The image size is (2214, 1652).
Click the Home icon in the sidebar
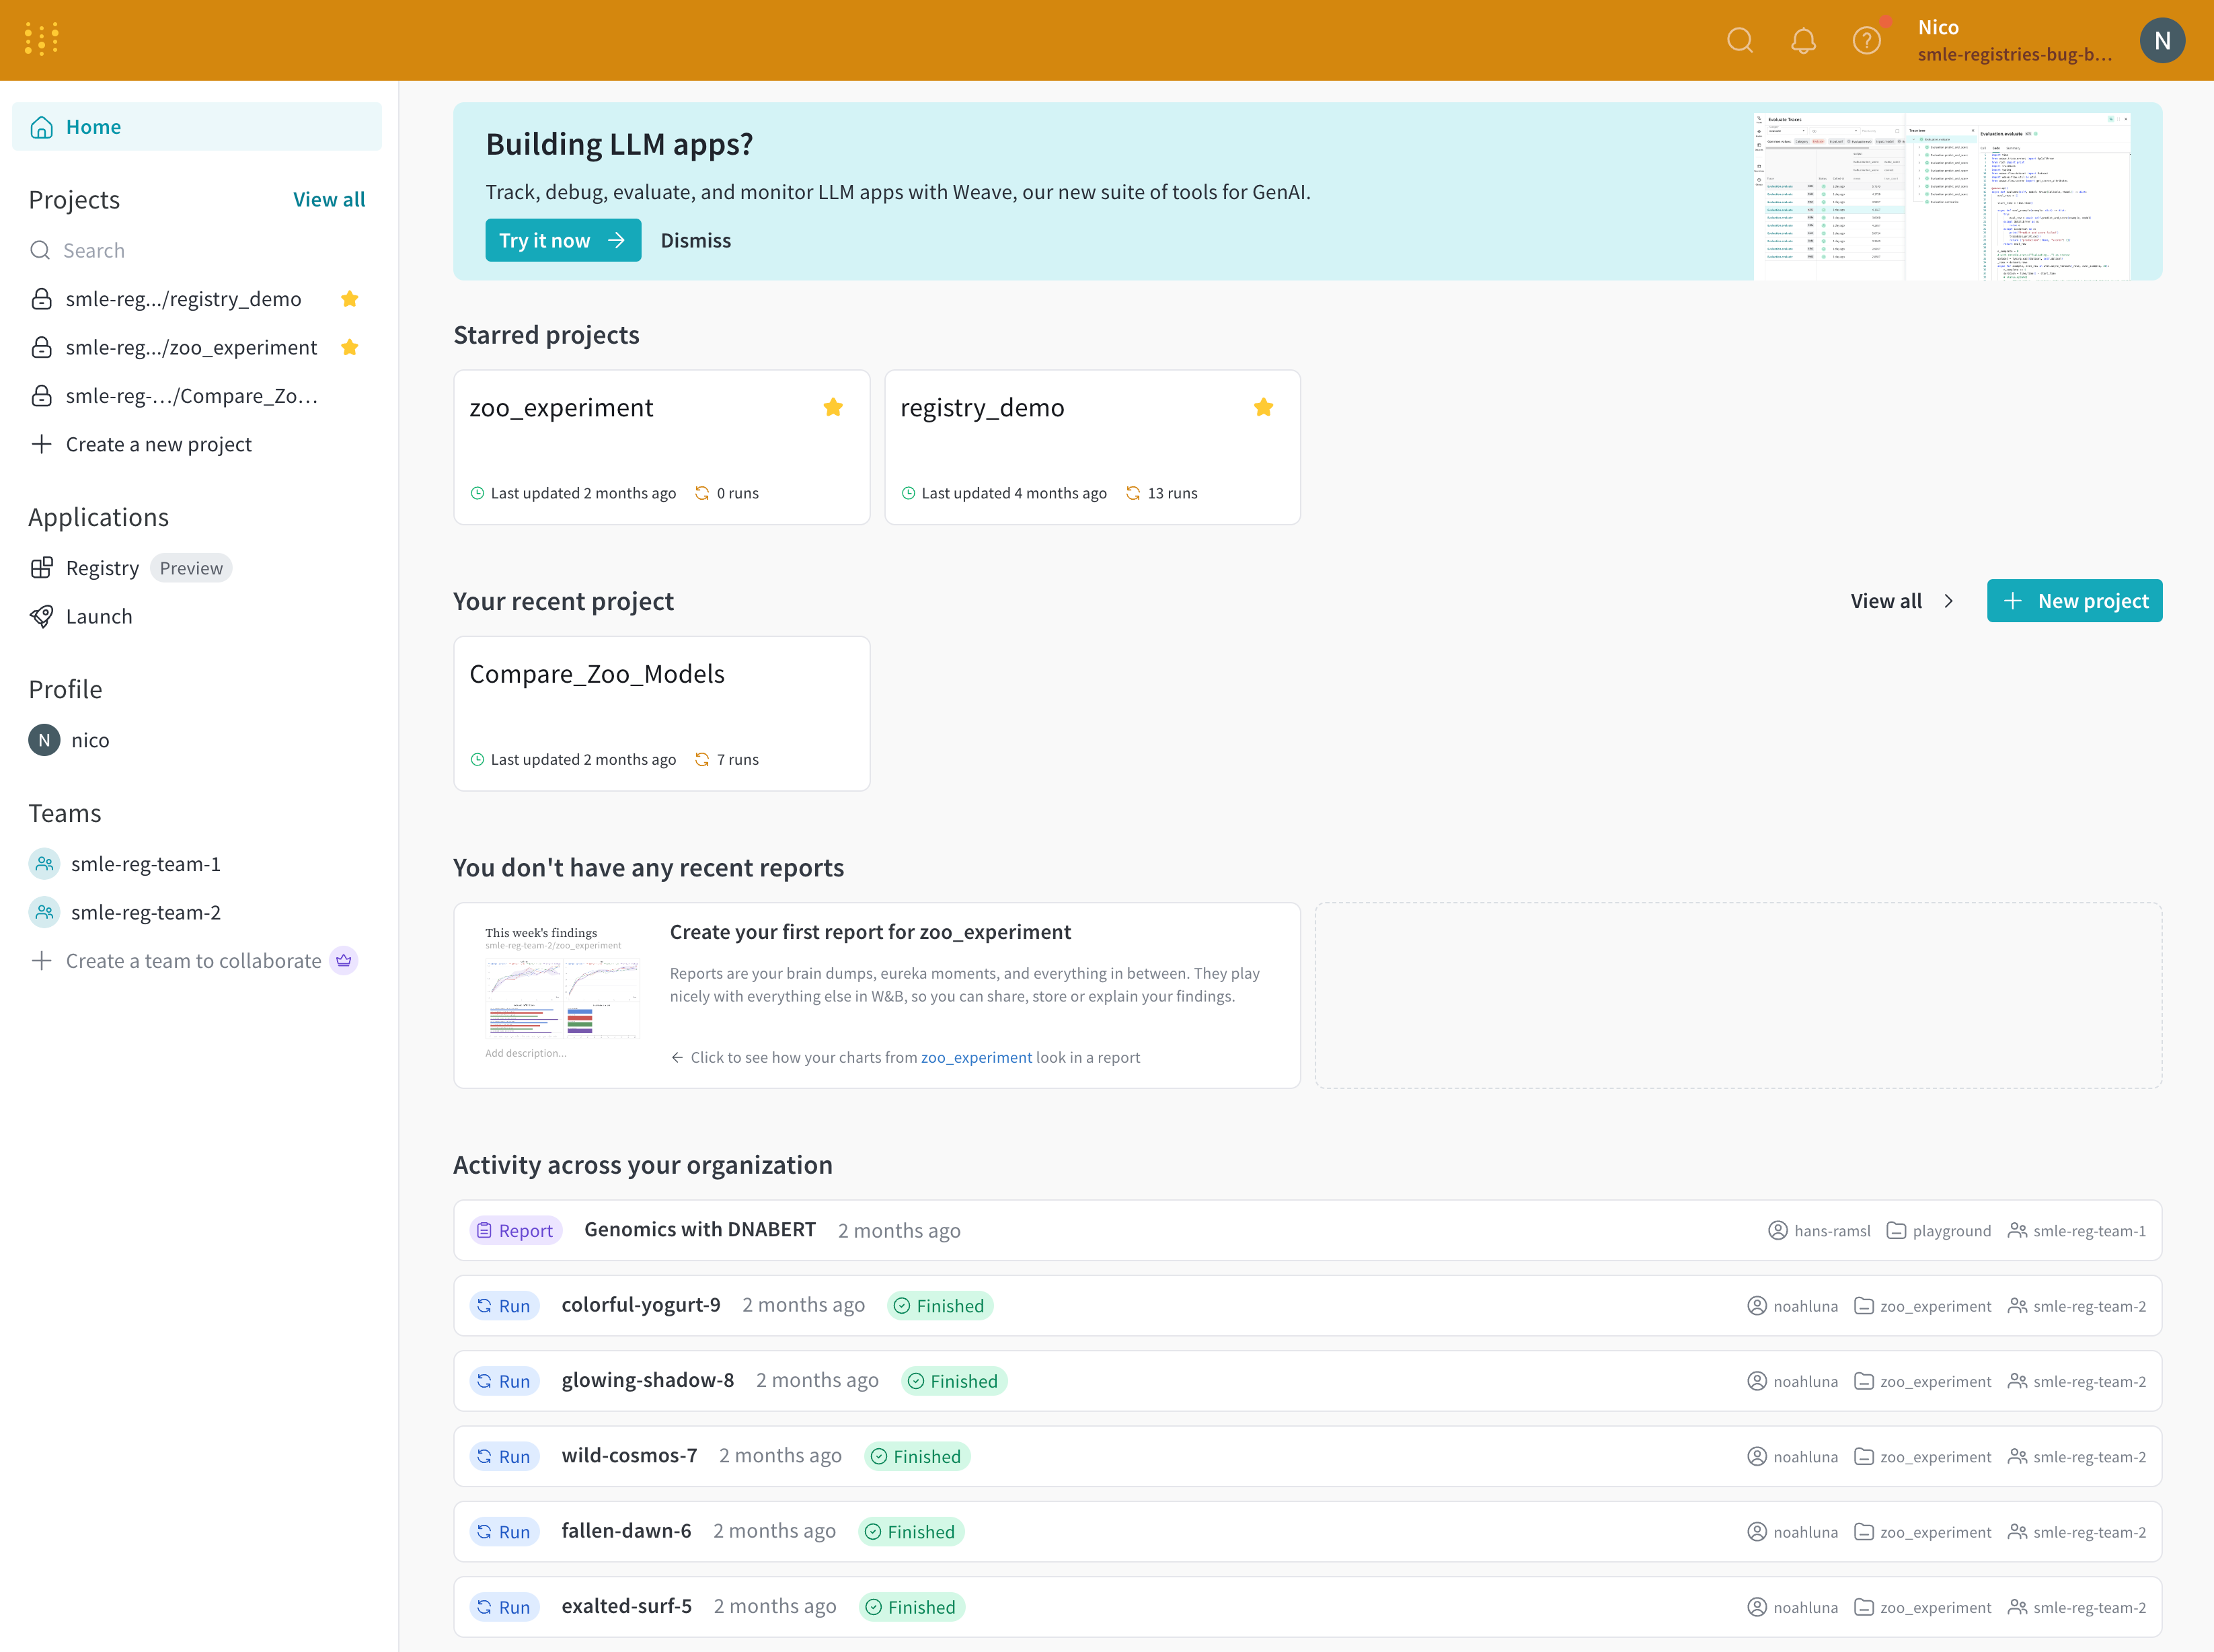point(41,126)
